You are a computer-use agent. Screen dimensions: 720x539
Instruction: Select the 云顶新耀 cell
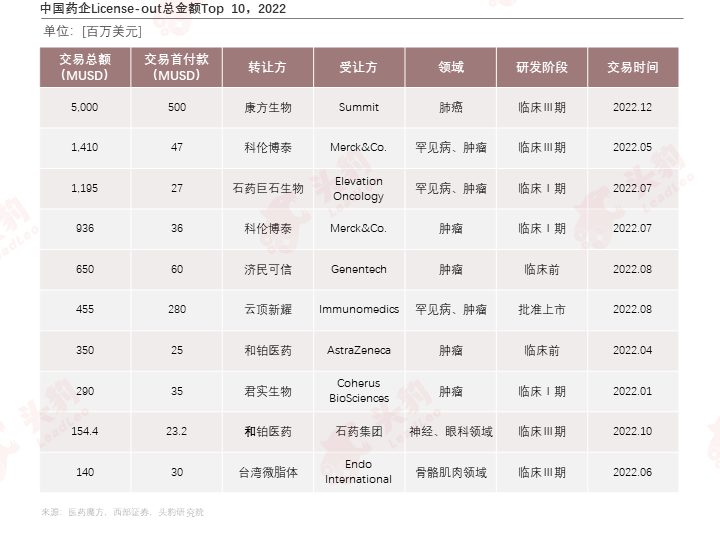pyautogui.click(x=268, y=309)
